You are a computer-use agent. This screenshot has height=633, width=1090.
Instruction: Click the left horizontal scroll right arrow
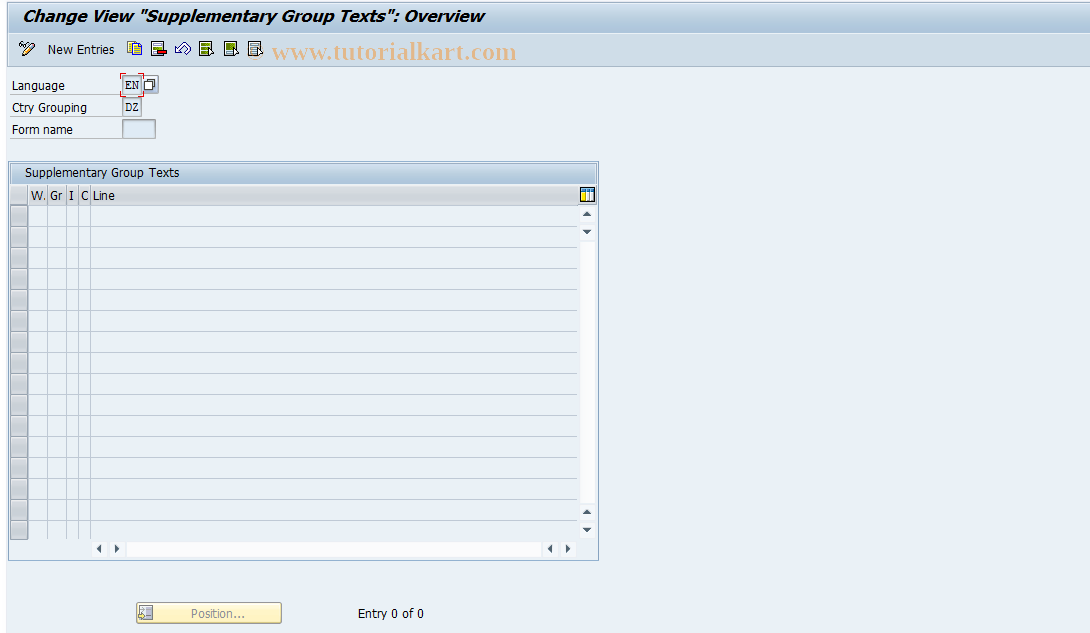point(117,549)
